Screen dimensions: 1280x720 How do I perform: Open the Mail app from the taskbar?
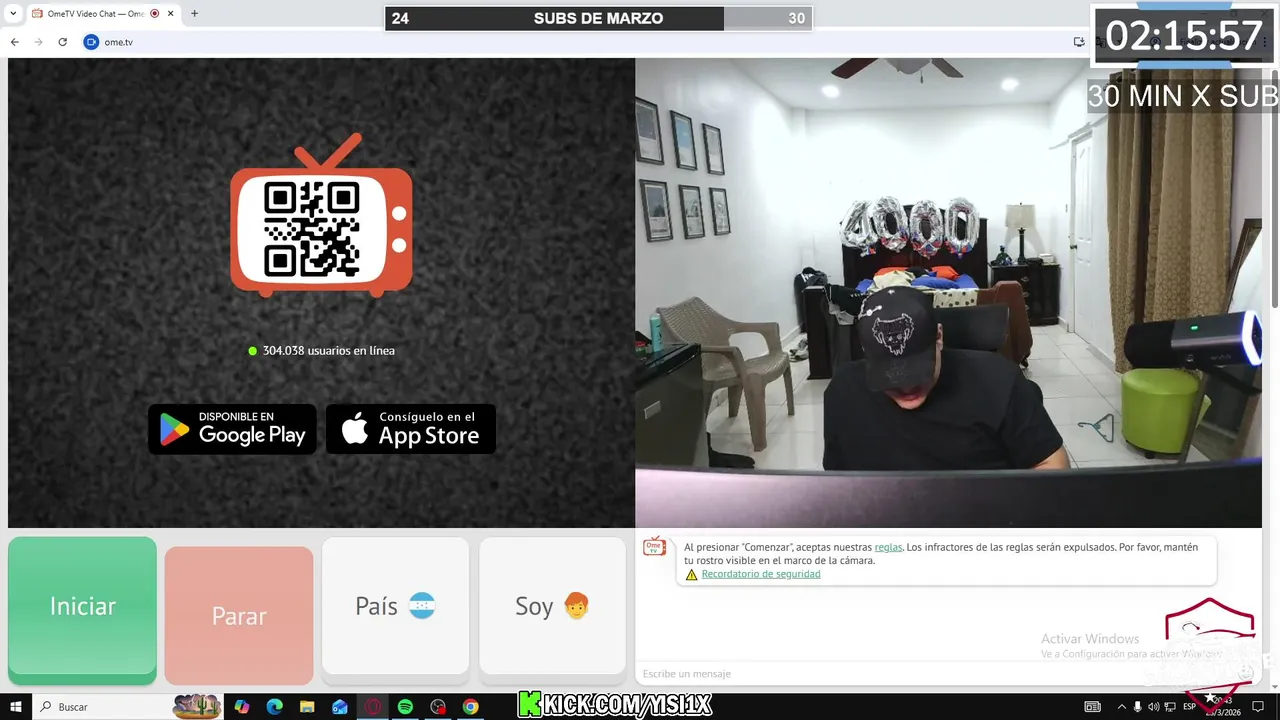pos(340,707)
